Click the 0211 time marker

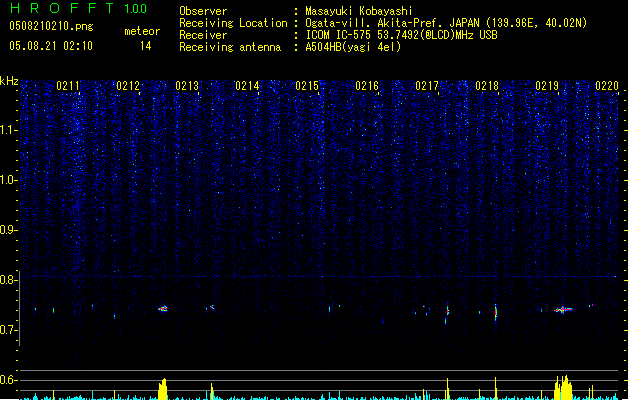(68, 86)
